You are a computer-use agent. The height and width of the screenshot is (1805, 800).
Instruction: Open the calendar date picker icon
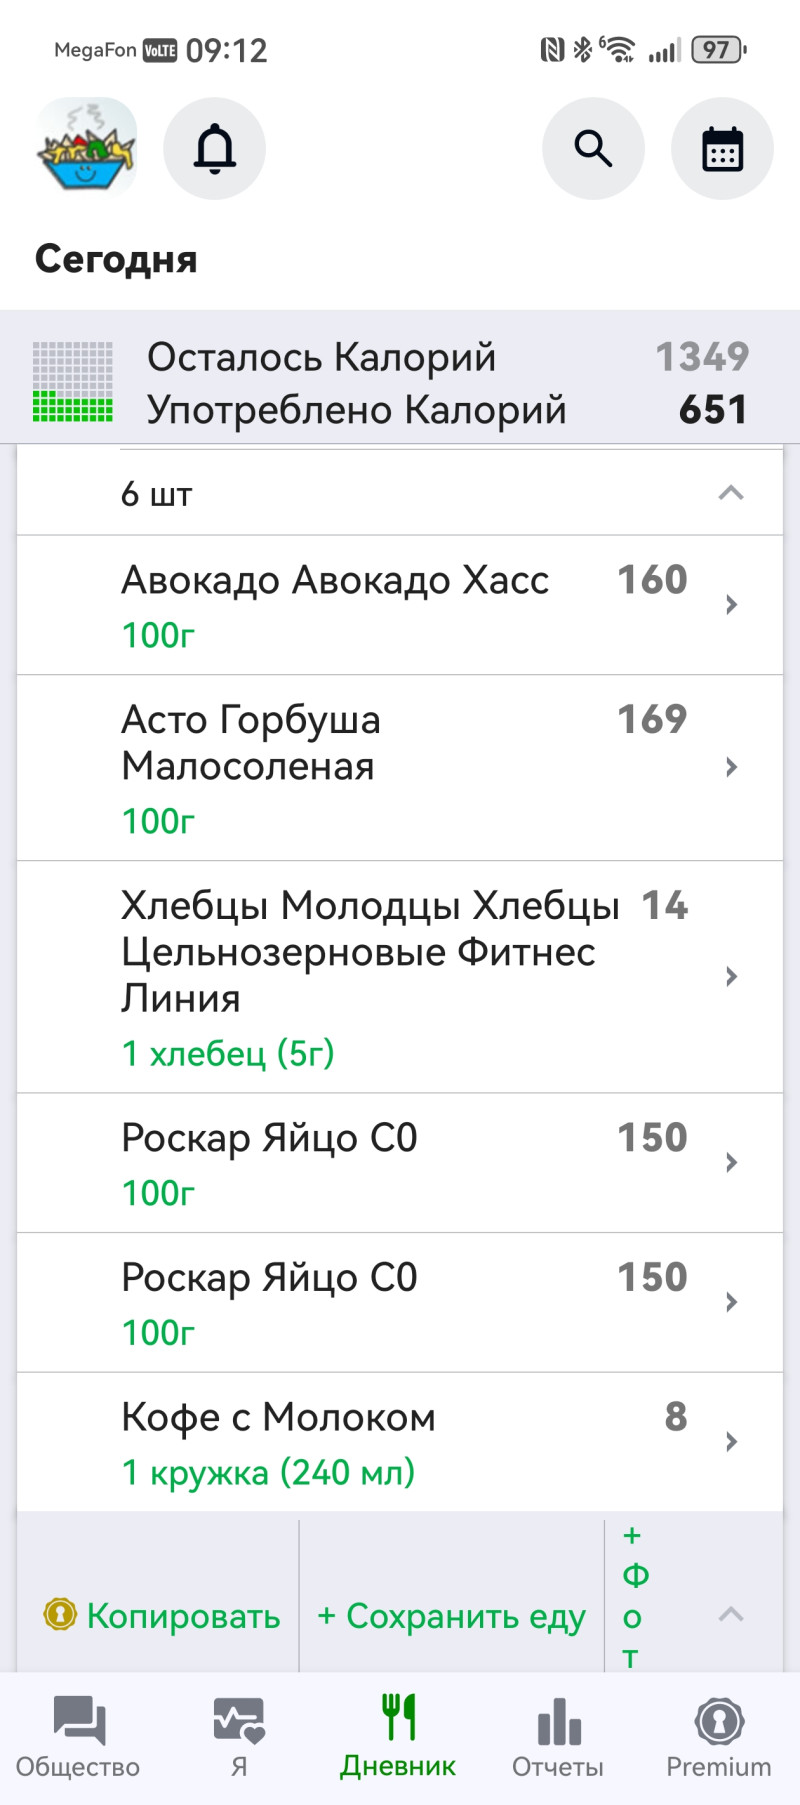(722, 149)
